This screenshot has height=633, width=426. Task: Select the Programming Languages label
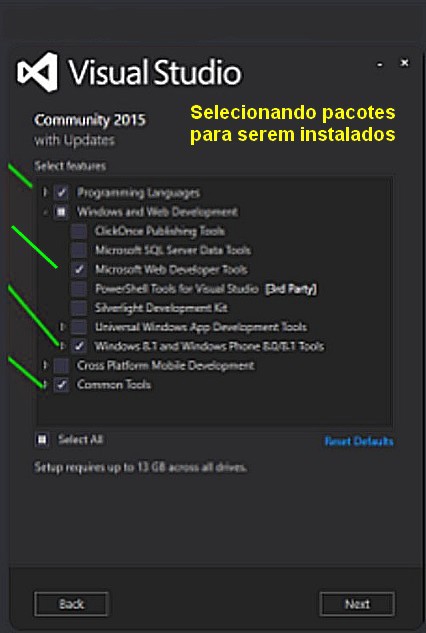[x=139, y=193]
